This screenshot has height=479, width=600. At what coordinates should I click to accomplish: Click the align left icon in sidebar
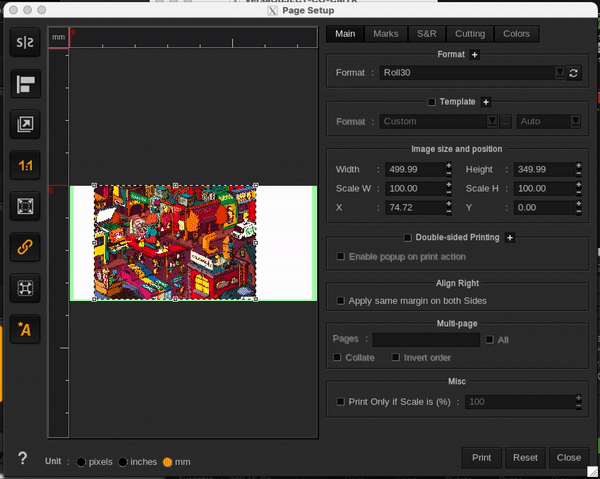[x=25, y=84]
